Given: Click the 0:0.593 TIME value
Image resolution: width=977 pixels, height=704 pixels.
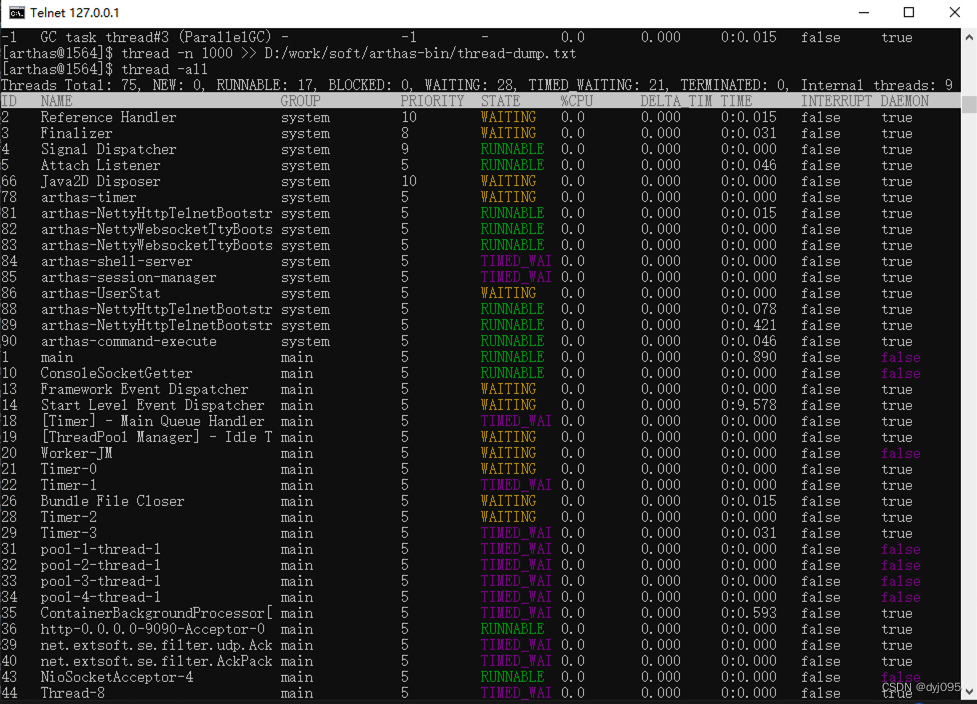Looking at the screenshot, I should tap(748, 613).
